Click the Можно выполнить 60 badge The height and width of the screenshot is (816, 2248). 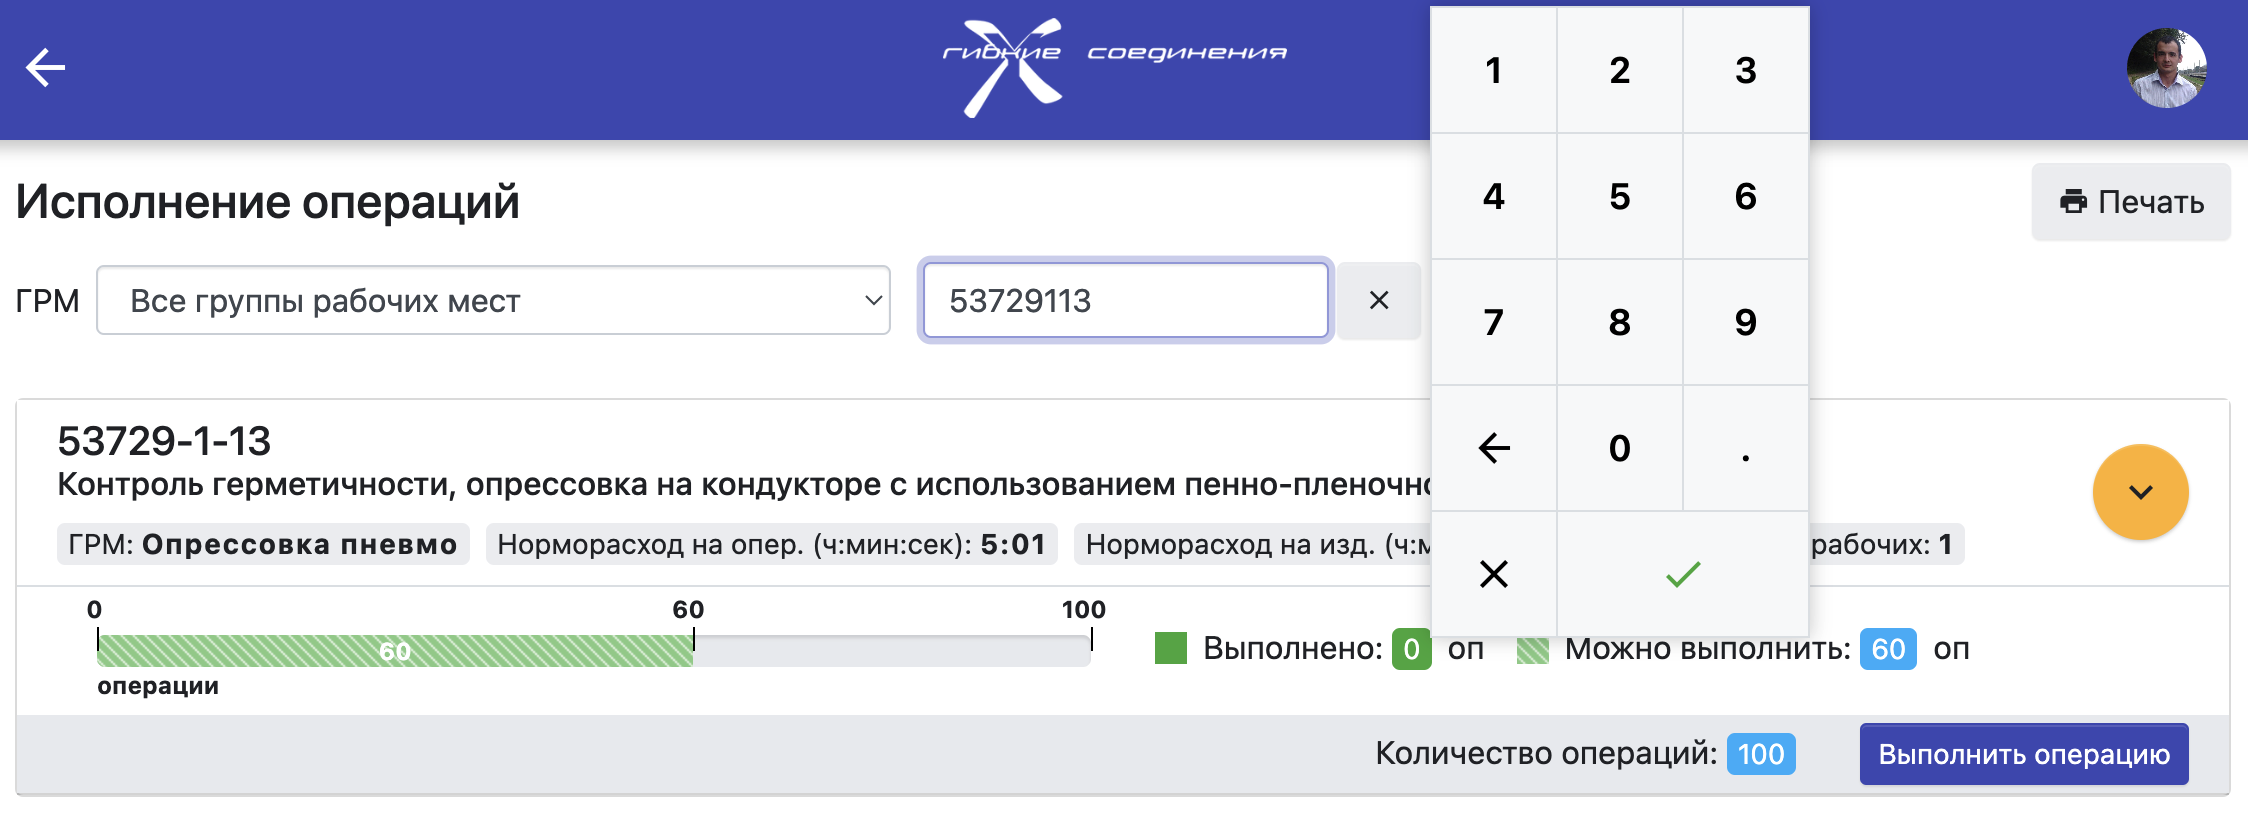tap(1888, 649)
